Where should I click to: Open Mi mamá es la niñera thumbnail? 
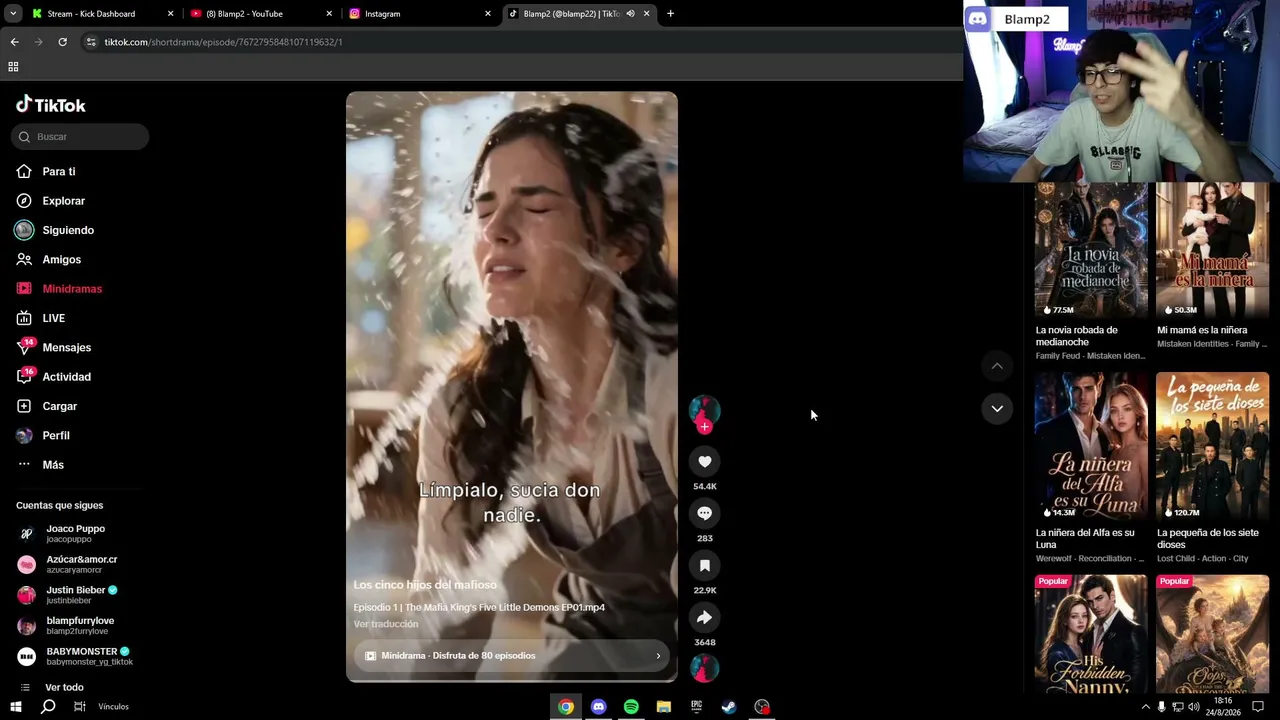[x=1212, y=250]
